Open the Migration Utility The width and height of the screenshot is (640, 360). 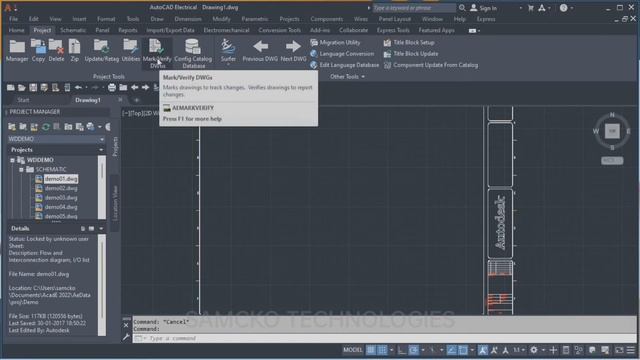click(335, 42)
